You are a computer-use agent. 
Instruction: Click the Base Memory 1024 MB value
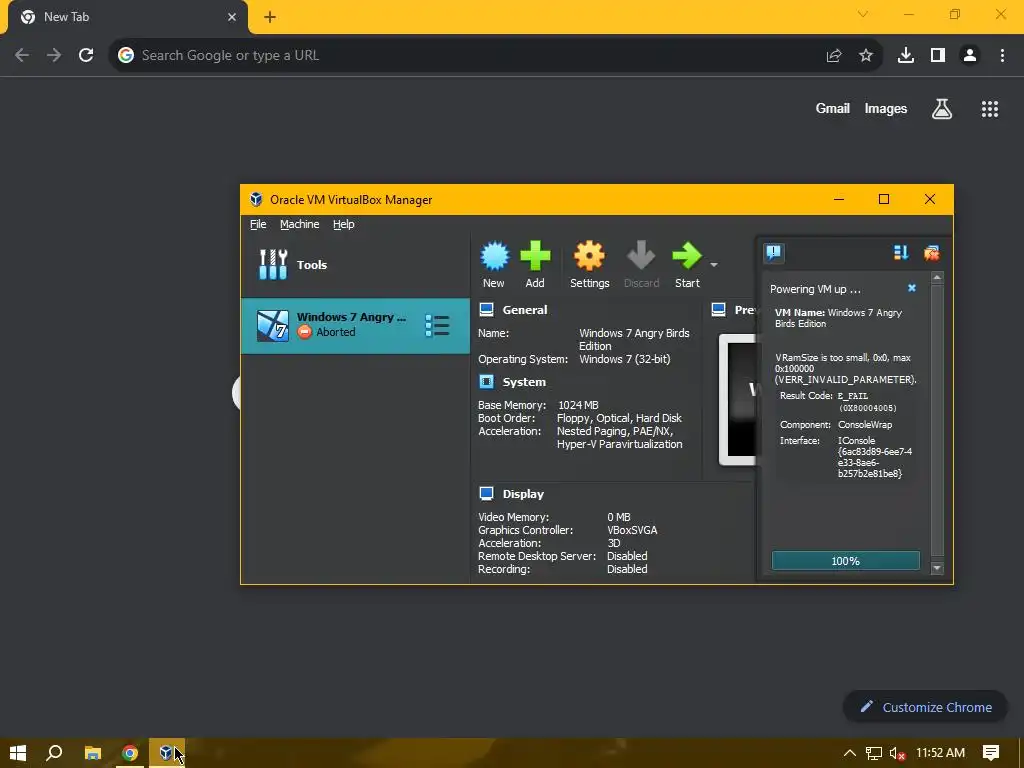(x=578, y=405)
